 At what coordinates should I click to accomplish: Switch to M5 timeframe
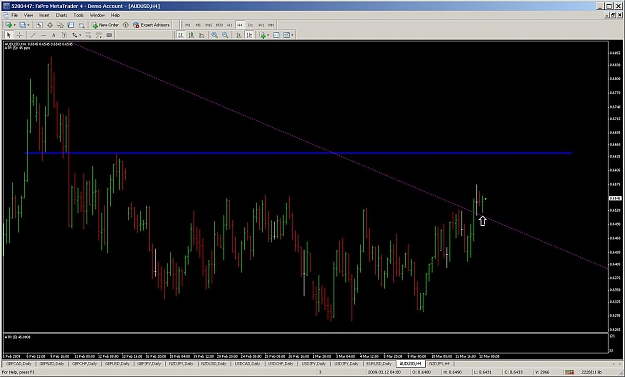pyautogui.click(x=198, y=25)
